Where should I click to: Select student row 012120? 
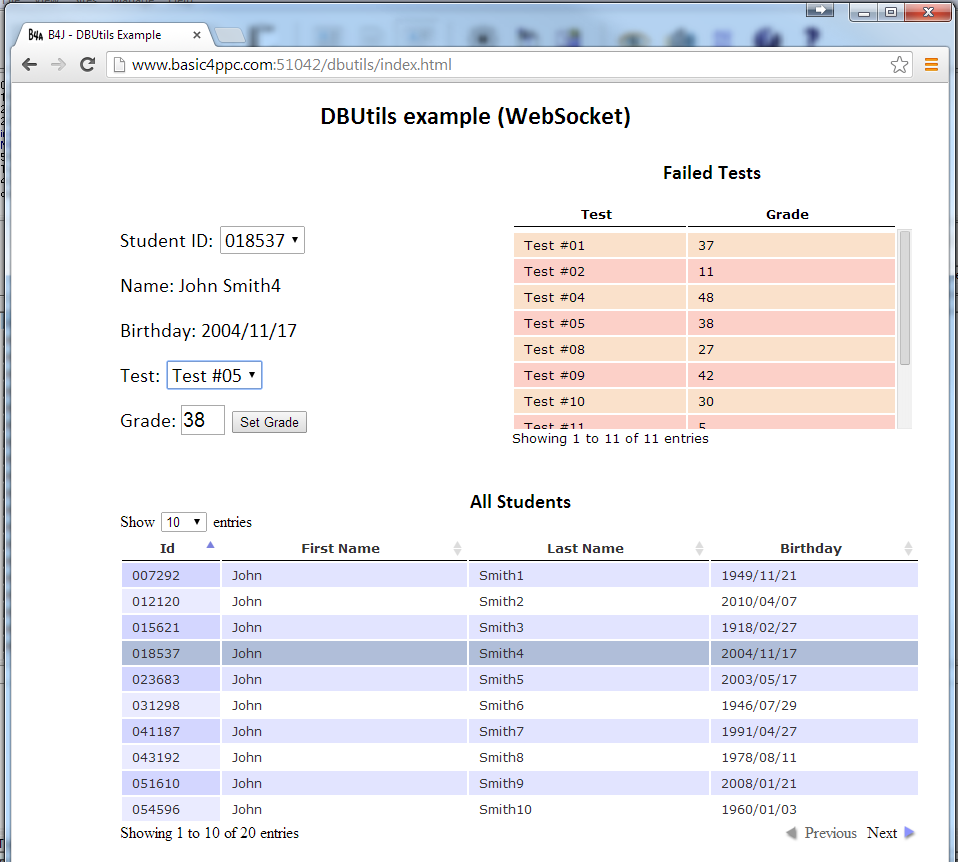[x=519, y=601]
